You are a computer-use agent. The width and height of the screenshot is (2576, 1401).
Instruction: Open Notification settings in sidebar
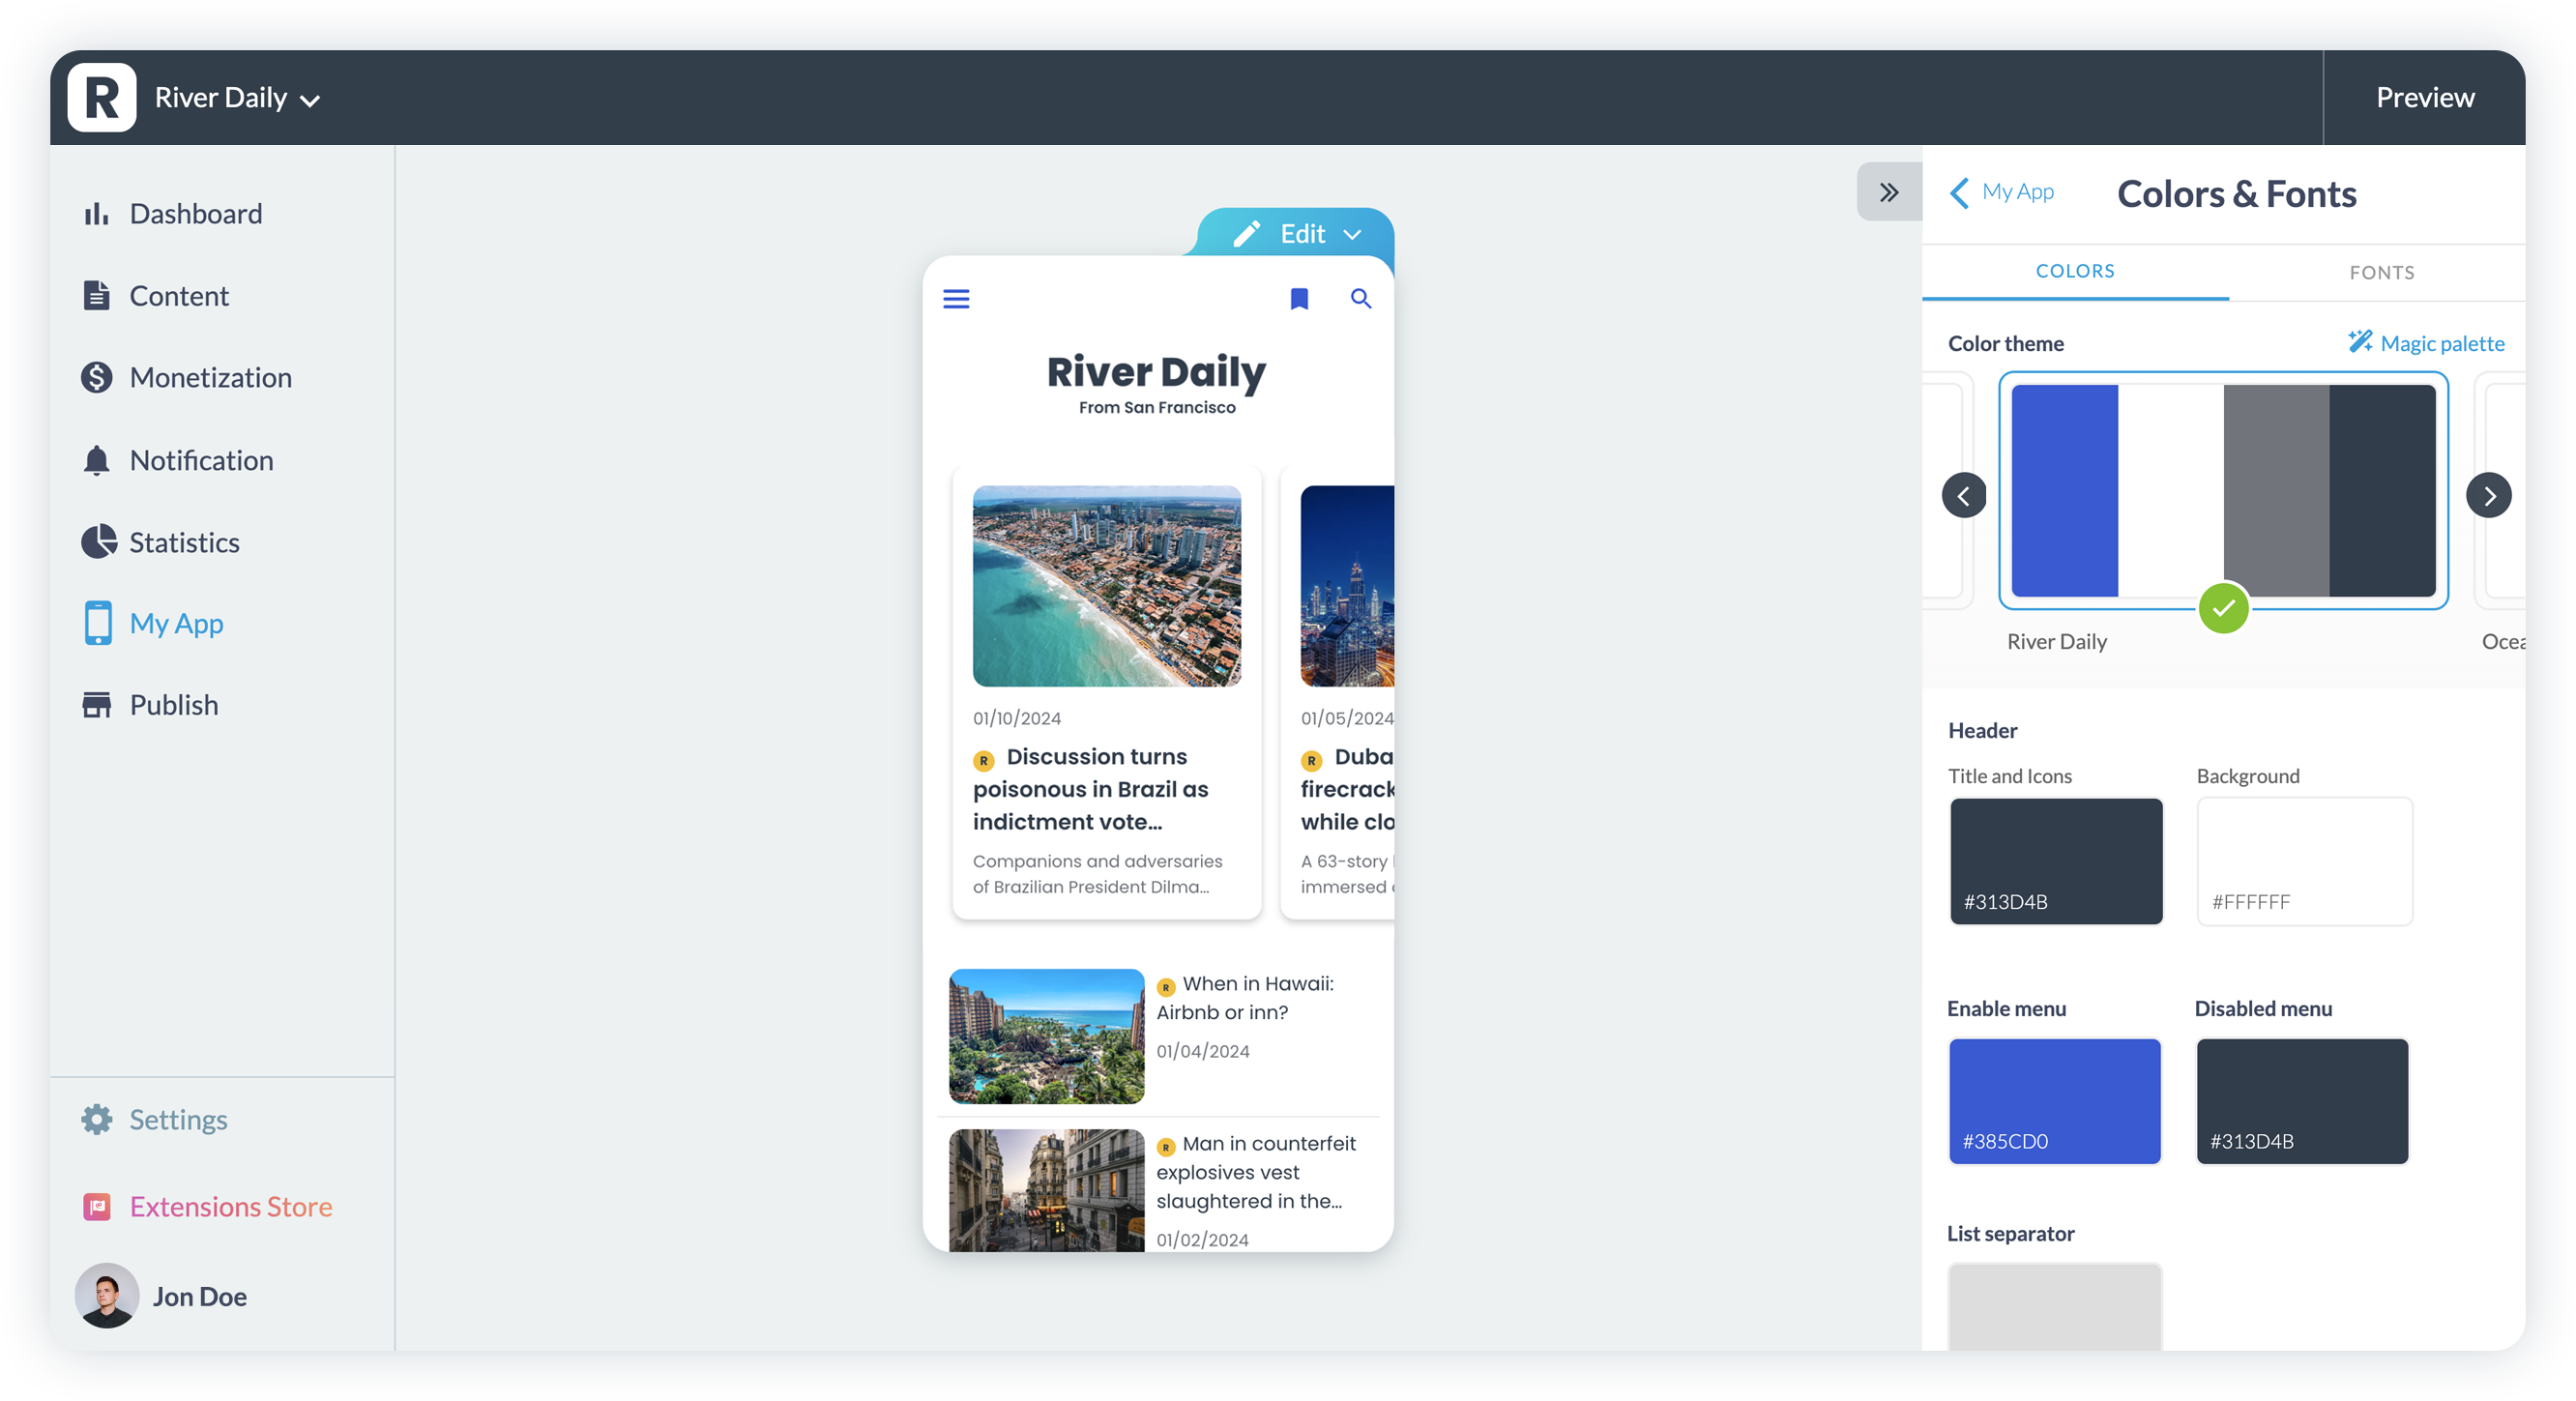[201, 460]
